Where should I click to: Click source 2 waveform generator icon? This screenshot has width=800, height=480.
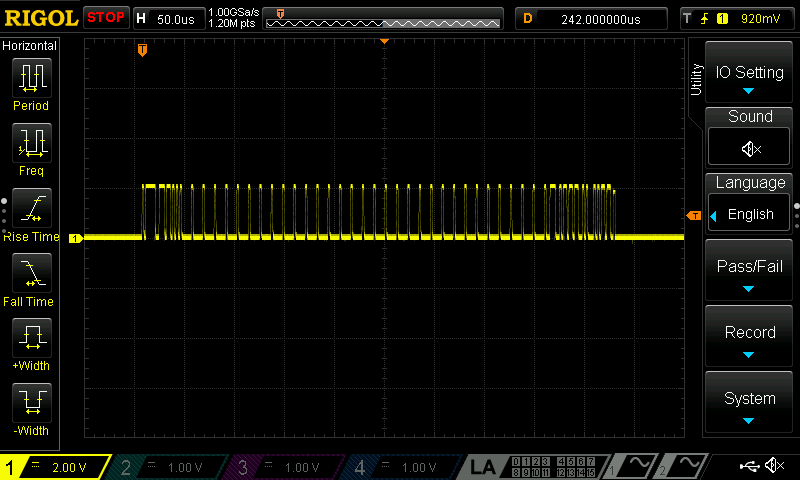click(681, 467)
